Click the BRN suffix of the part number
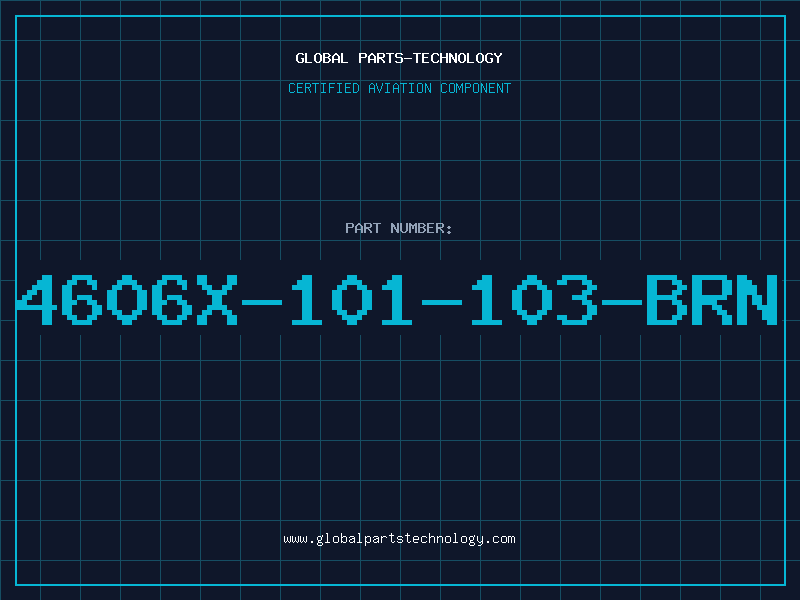Screen dimensions: 800x600 pos(712,299)
